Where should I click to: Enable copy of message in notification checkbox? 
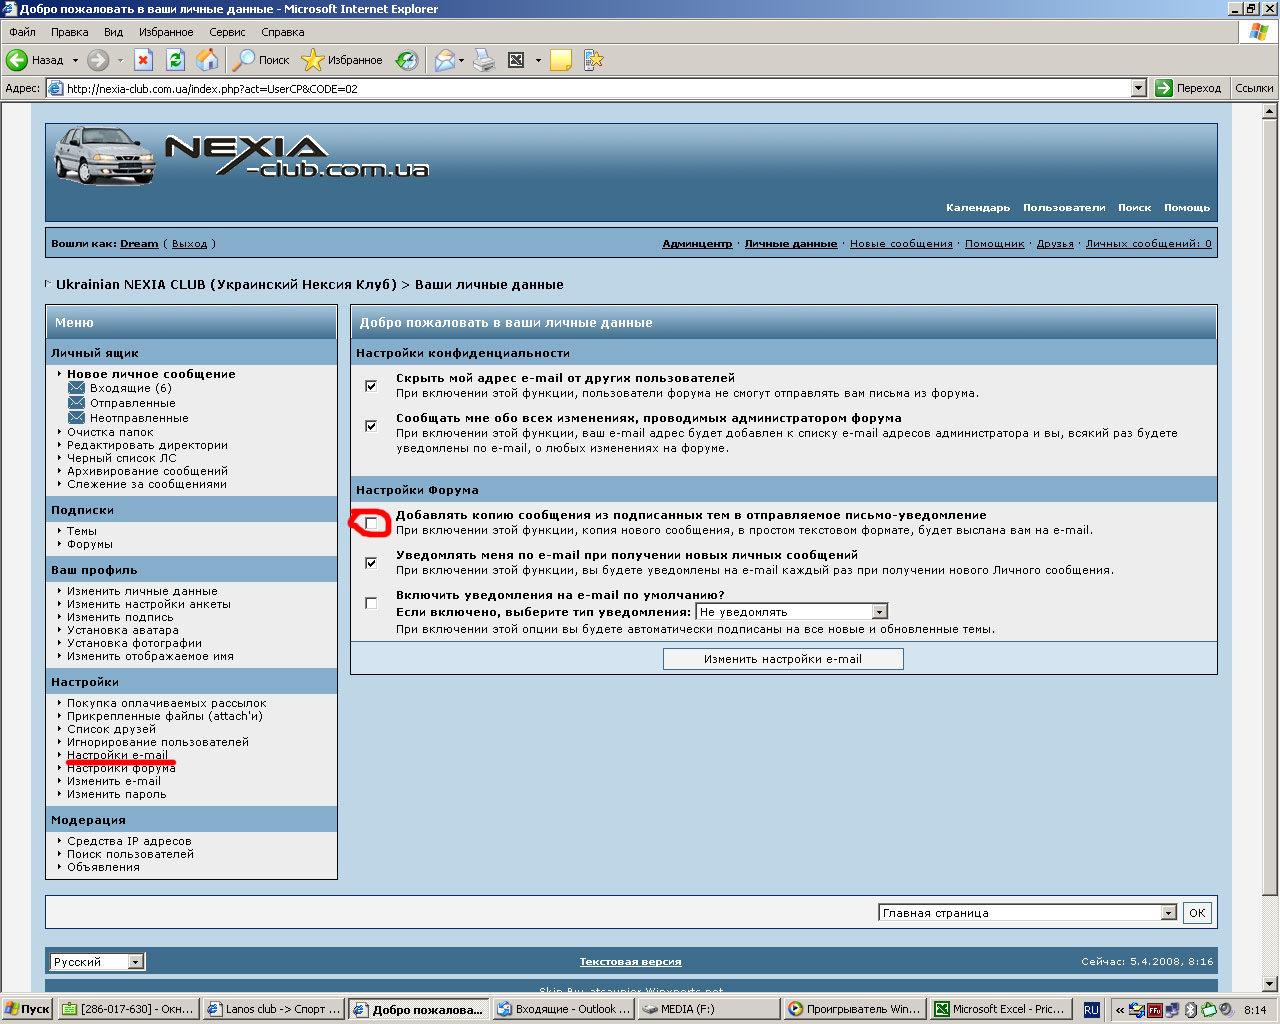(x=371, y=523)
